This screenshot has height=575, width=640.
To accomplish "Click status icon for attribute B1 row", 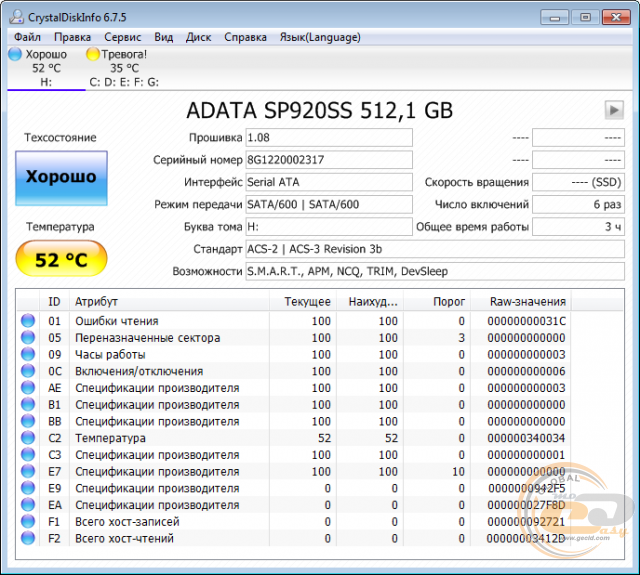I will 28,404.
